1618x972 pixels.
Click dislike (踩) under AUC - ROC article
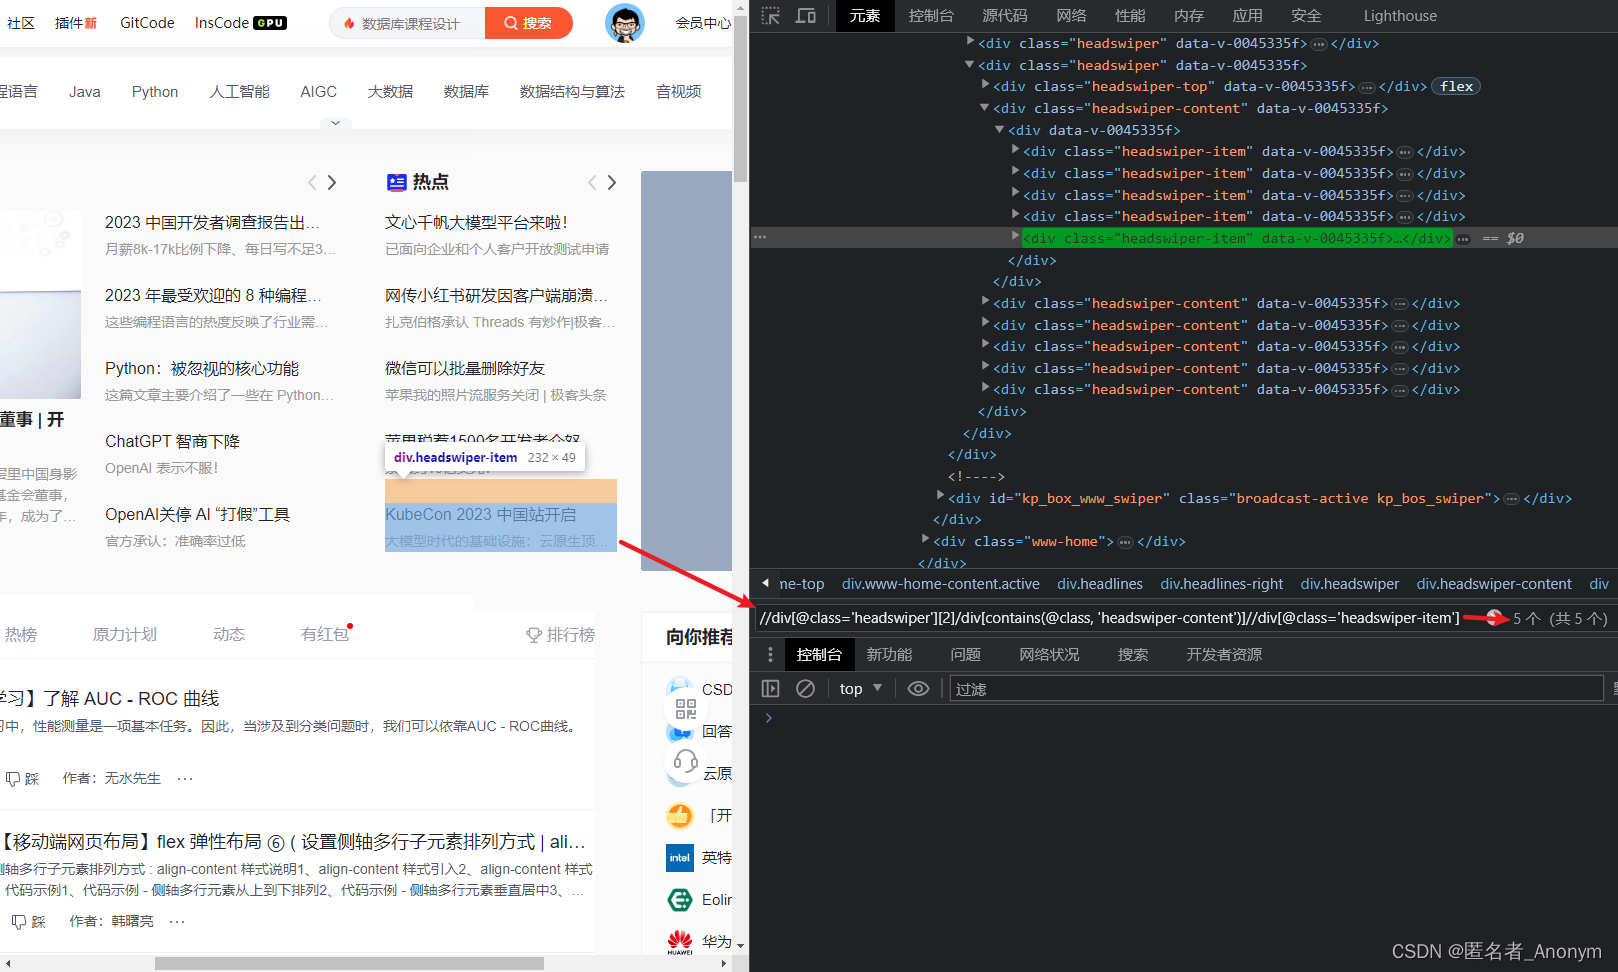point(23,779)
